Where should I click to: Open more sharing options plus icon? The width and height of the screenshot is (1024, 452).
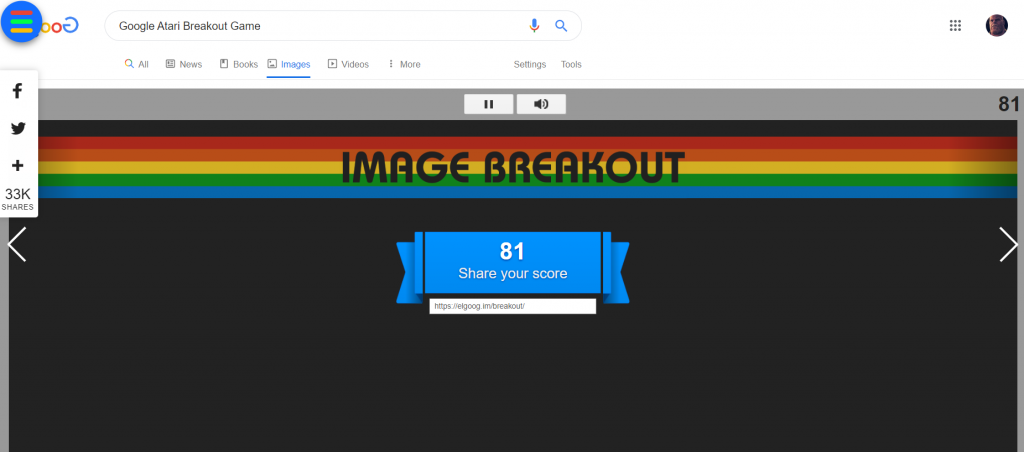coord(18,166)
